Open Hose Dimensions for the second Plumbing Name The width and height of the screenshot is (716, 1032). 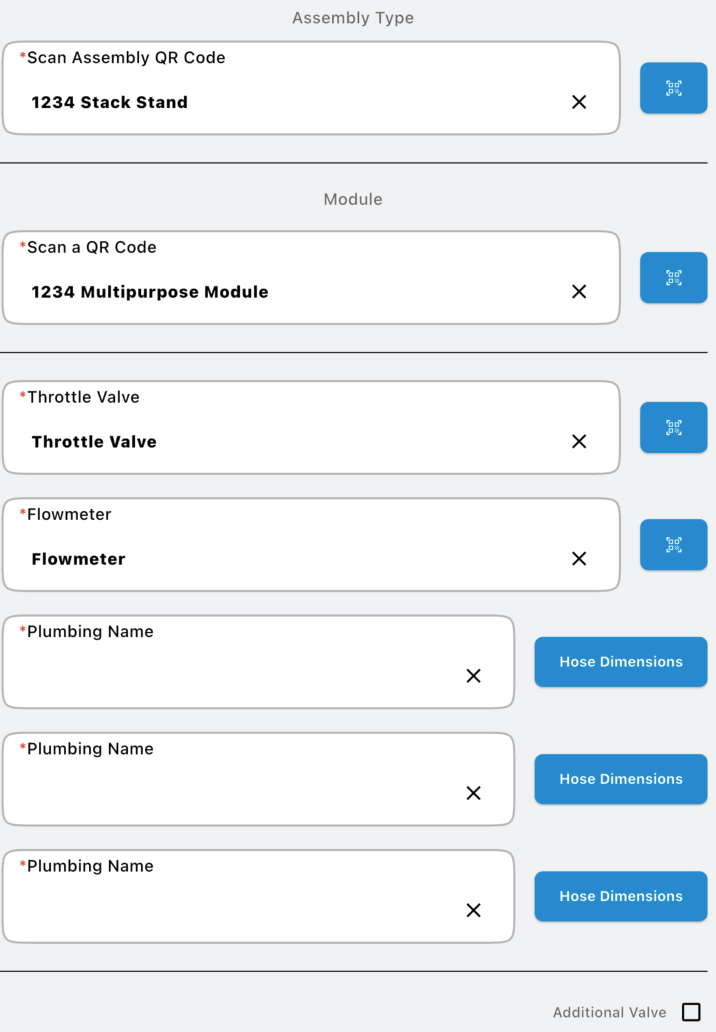[x=620, y=779]
